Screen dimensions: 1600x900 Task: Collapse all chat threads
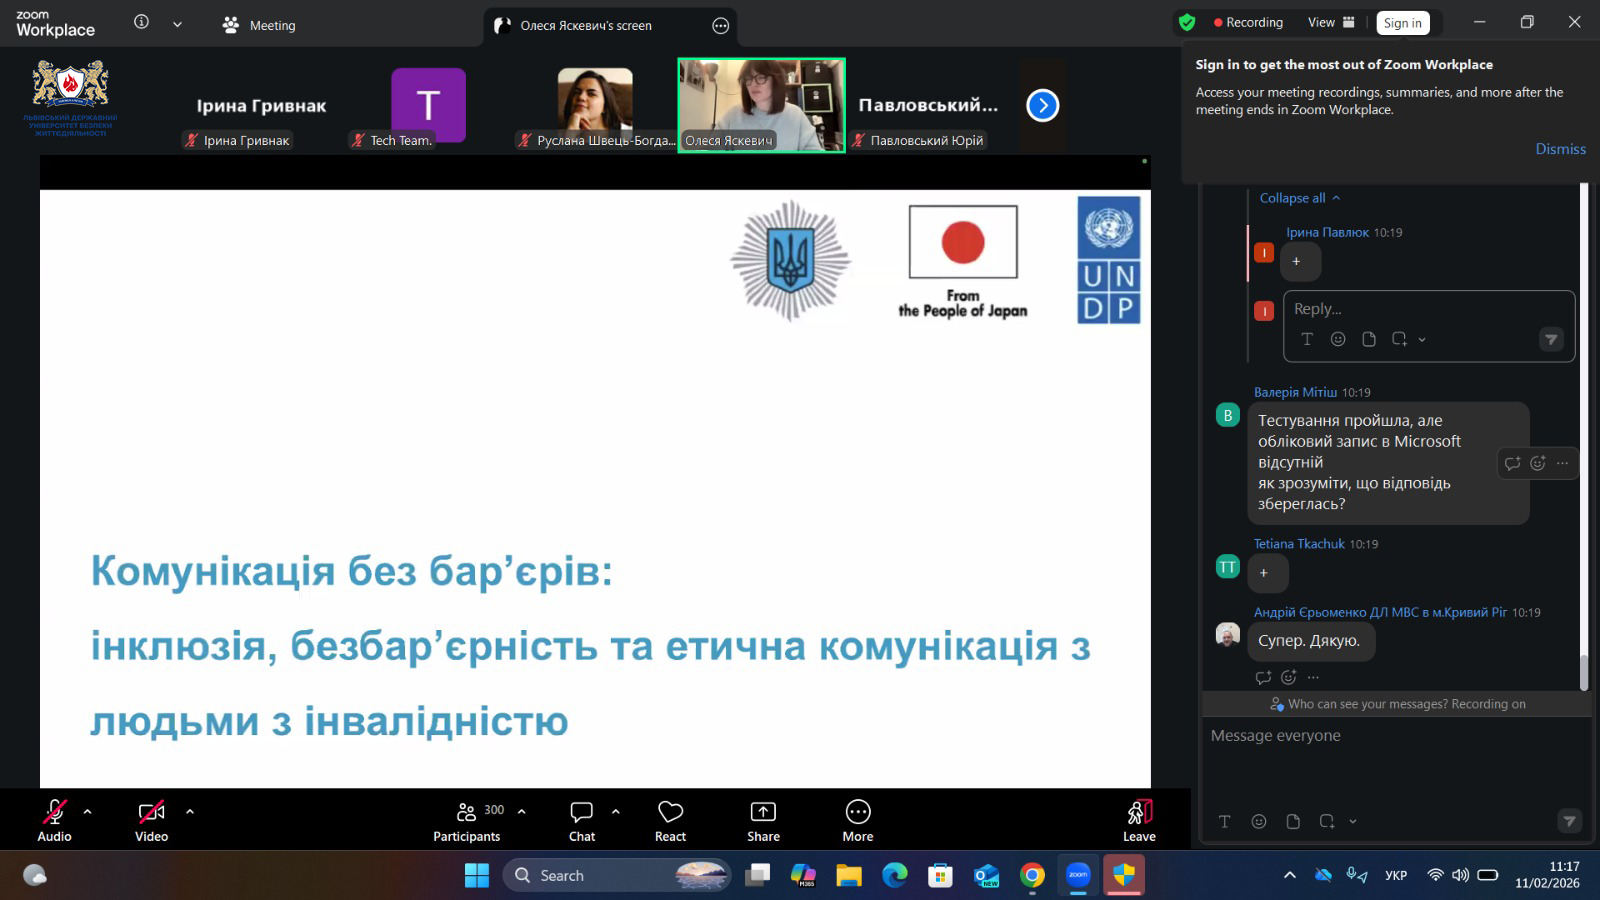[x=1299, y=198]
